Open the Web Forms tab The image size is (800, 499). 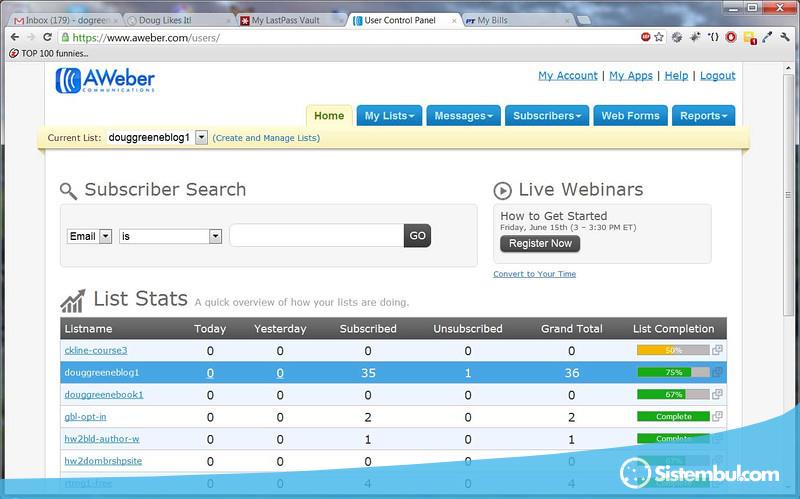click(x=631, y=116)
